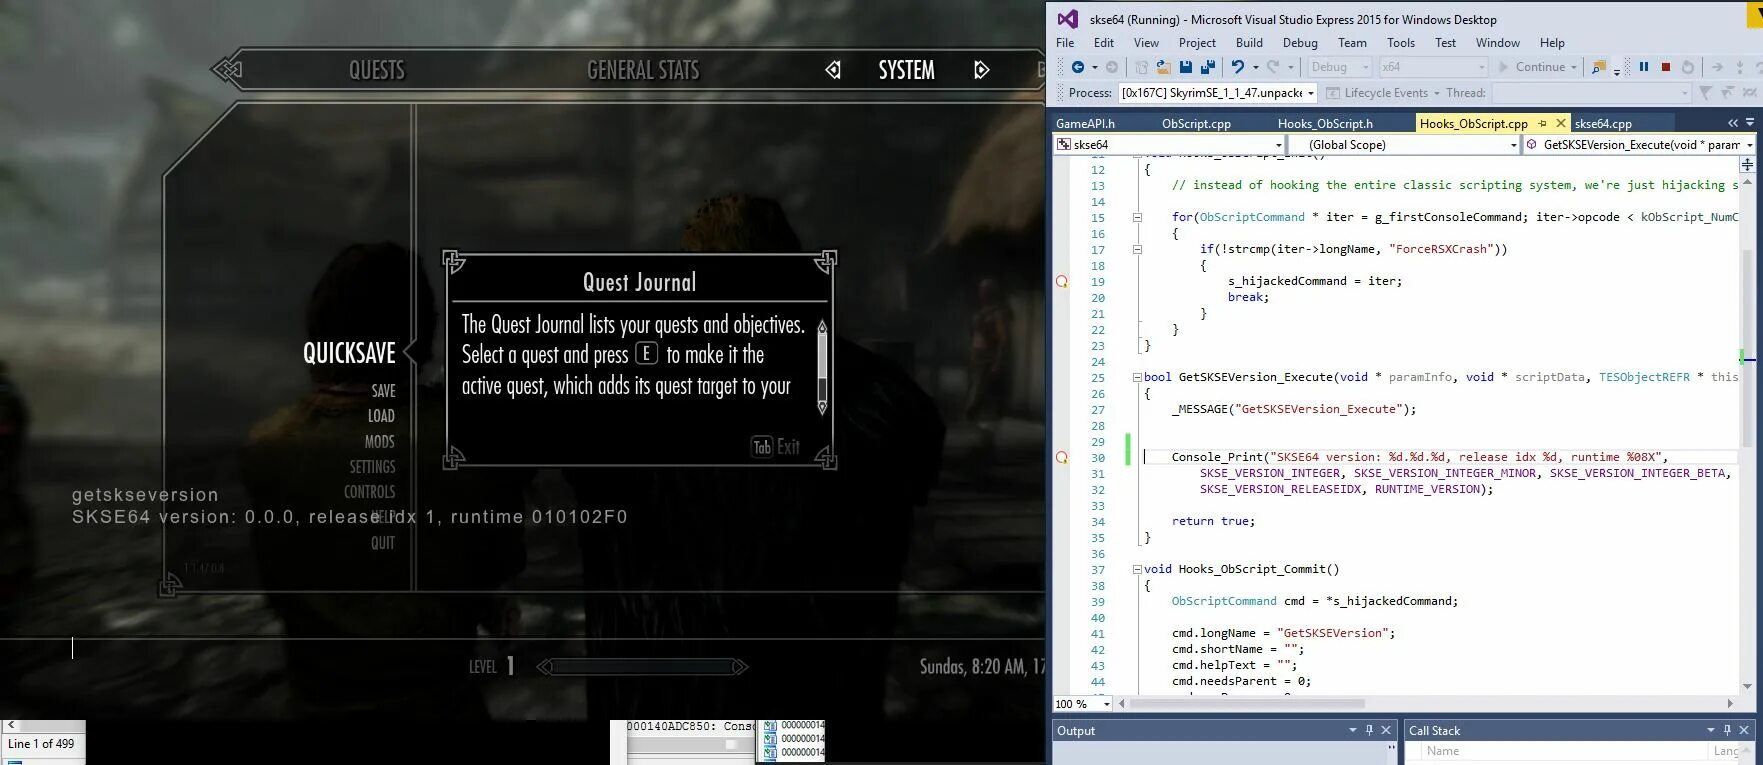Image resolution: width=1763 pixels, height=765 pixels.
Task: Show hidden tabs via the tab overflow chevron
Action: tap(1733, 123)
